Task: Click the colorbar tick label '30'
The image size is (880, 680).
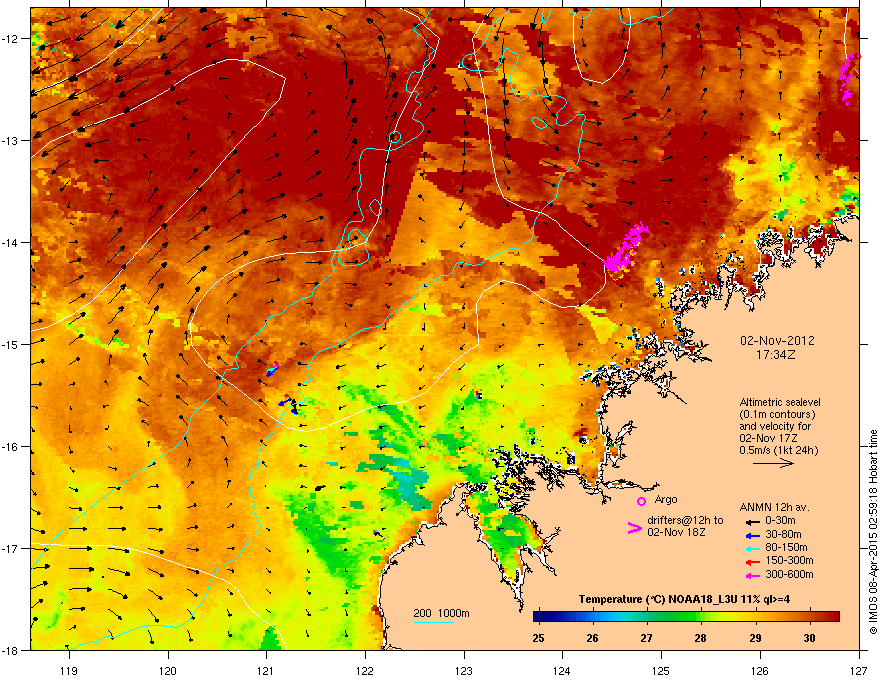Action: click(x=809, y=638)
